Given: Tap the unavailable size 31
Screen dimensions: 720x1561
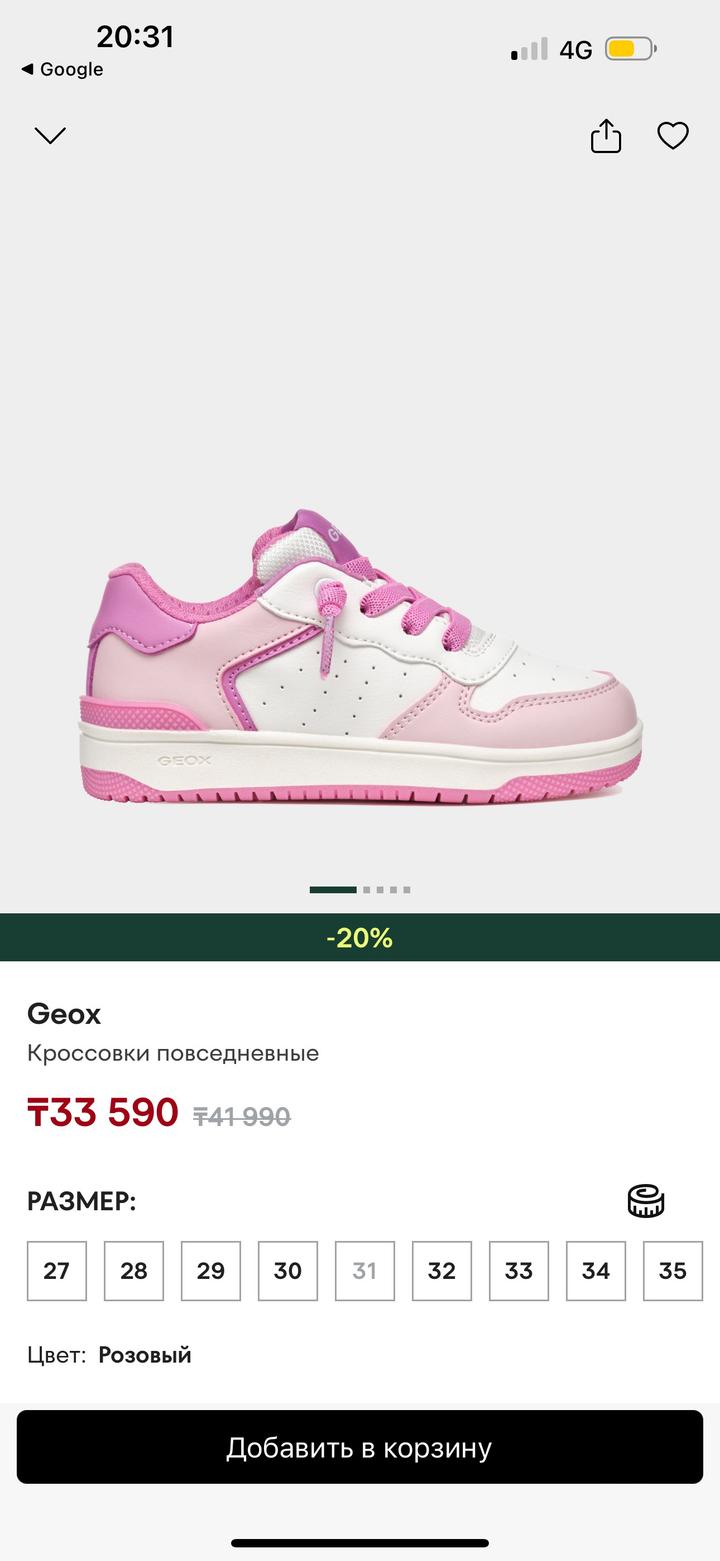Looking at the screenshot, I should point(365,1271).
